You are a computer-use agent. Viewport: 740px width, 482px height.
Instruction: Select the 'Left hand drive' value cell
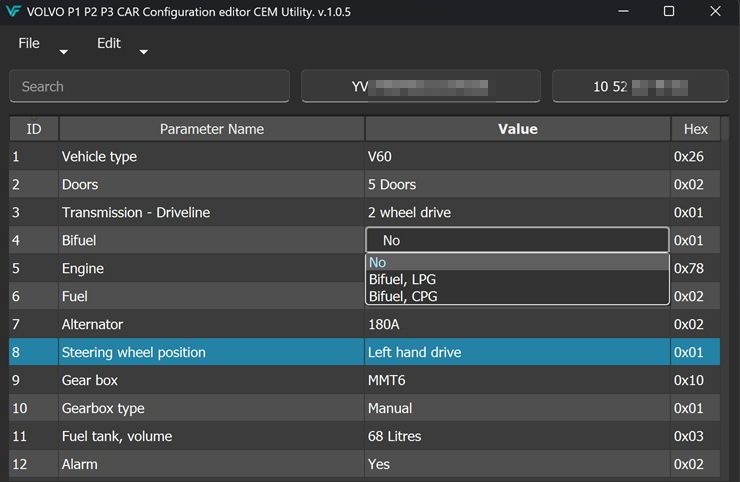tap(518, 352)
